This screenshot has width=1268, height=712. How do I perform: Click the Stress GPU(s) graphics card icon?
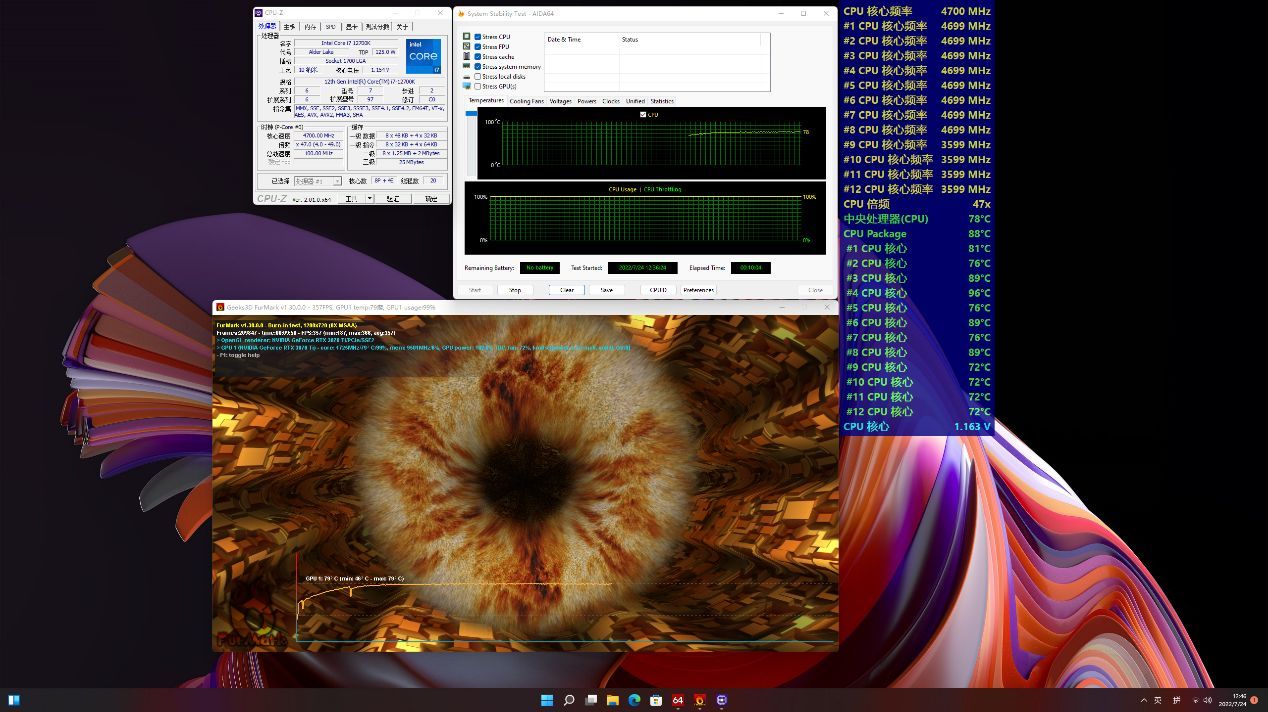(466, 86)
